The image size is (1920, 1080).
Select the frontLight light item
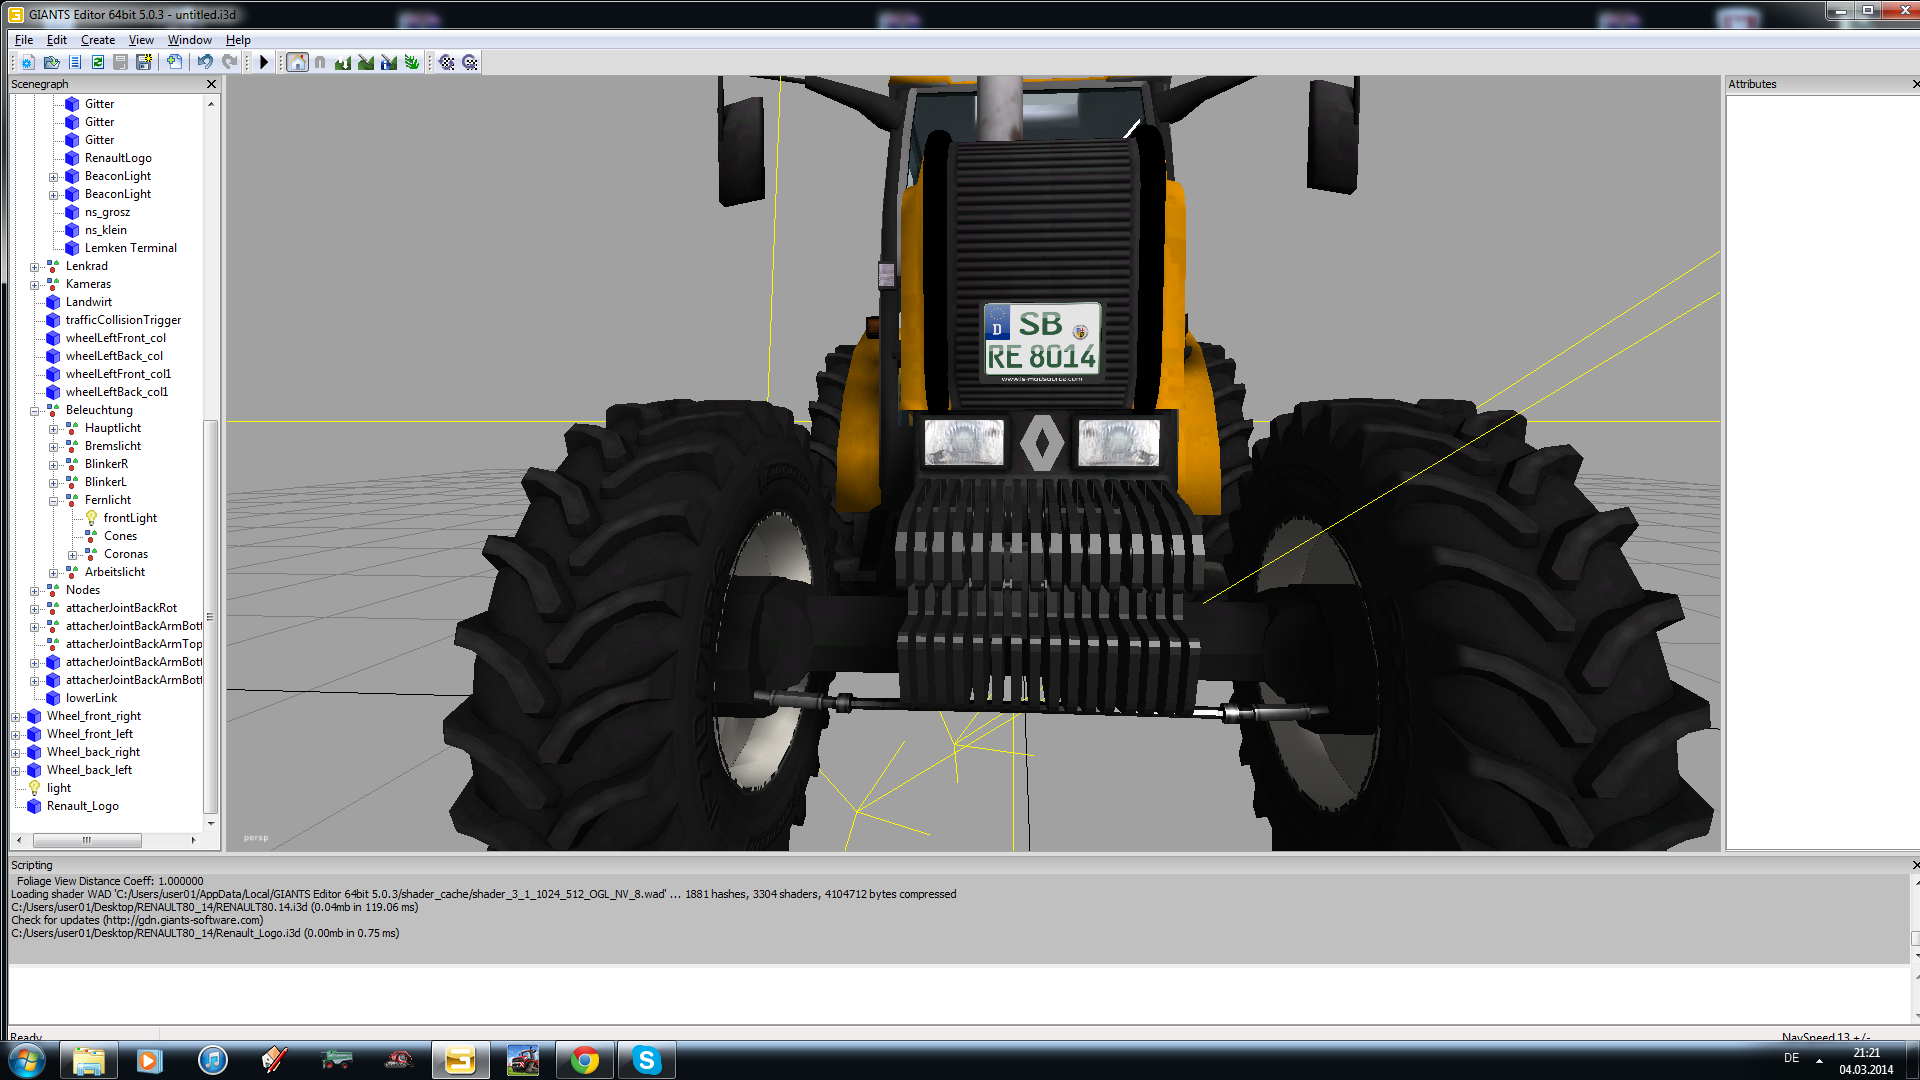click(x=130, y=518)
